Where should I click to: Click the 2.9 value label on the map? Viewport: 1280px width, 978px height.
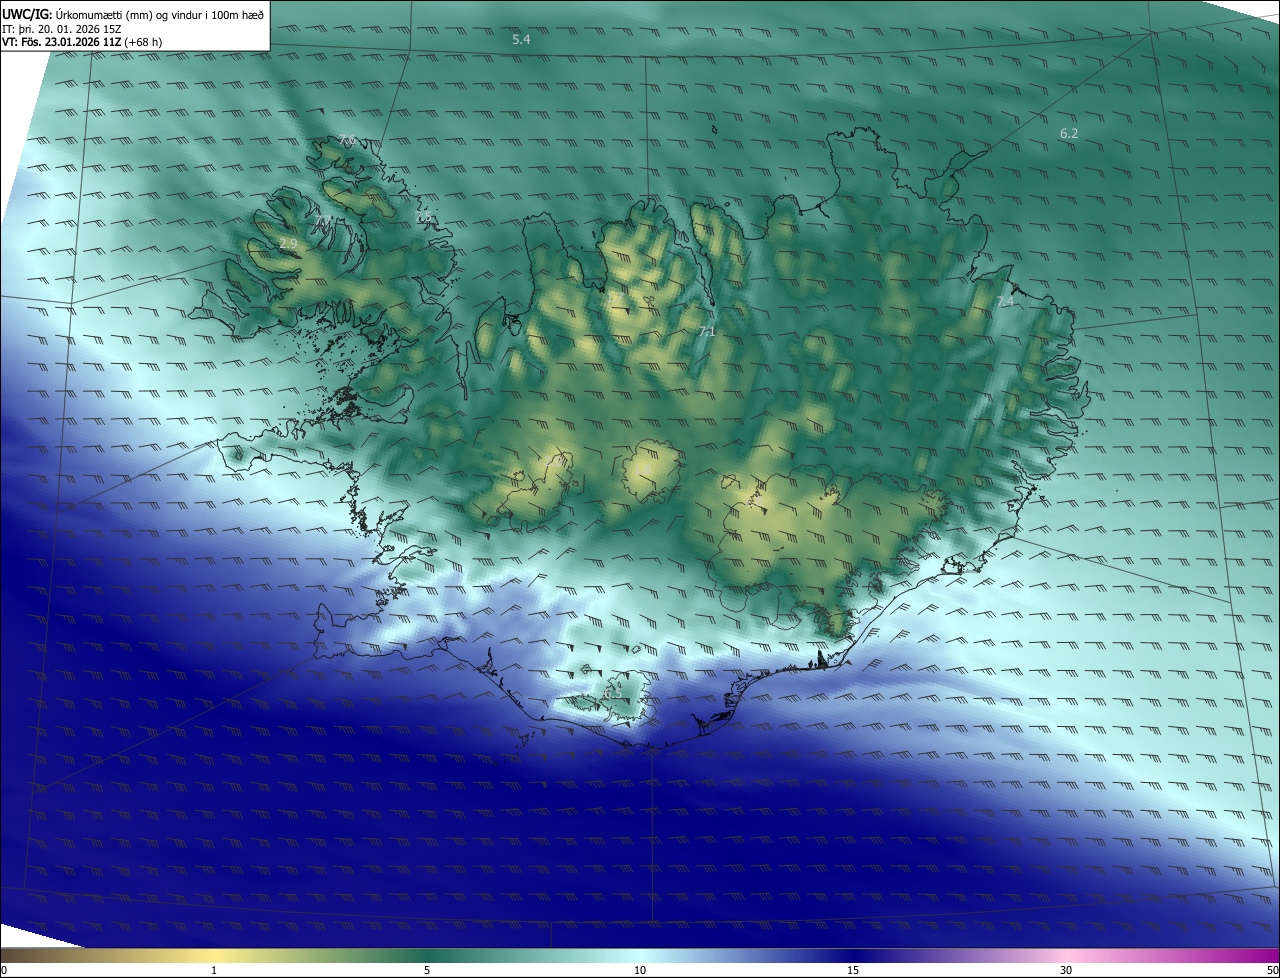[x=288, y=244]
